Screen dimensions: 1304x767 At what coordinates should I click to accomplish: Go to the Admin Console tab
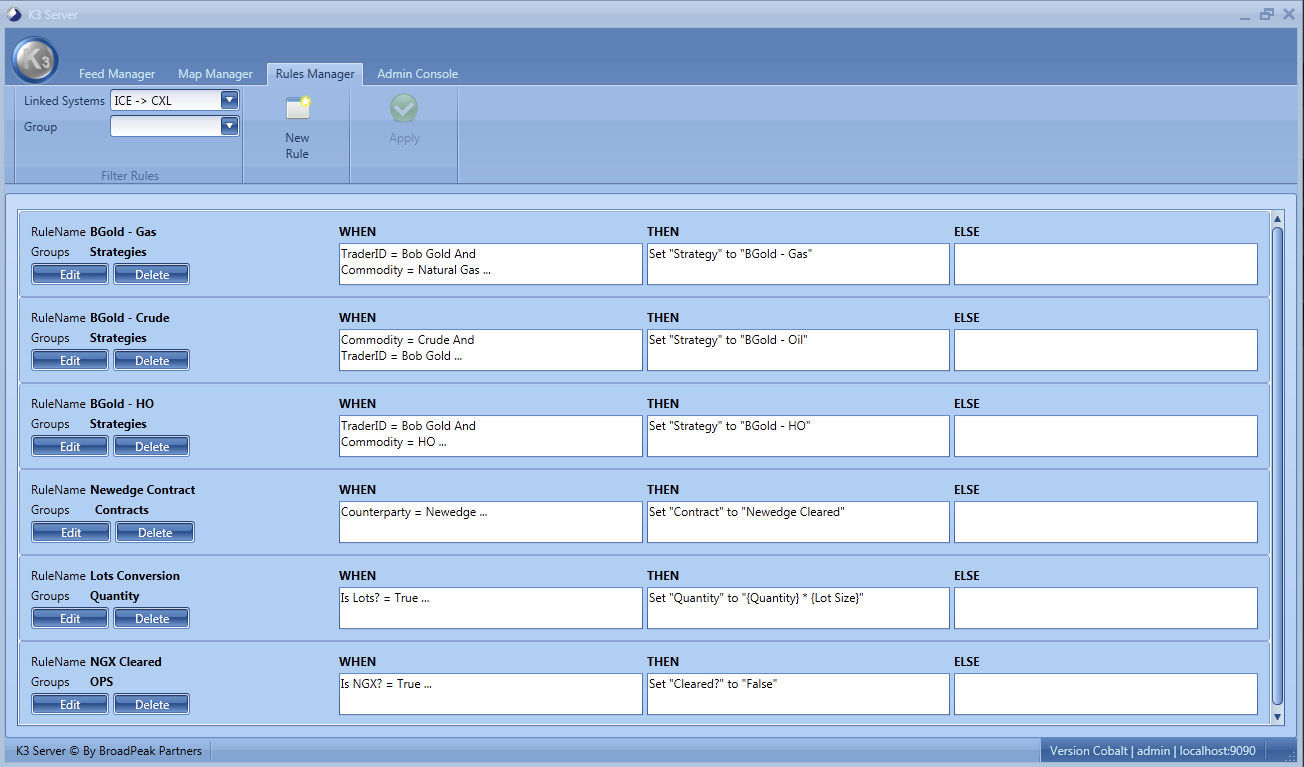[417, 74]
